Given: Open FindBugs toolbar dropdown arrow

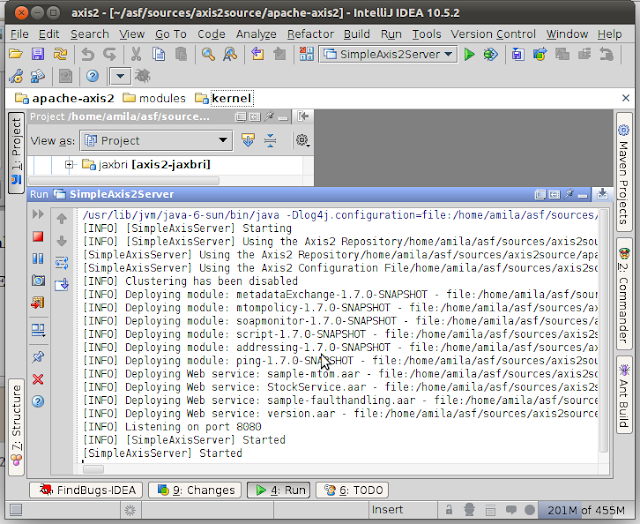Looking at the screenshot, I should coord(120,76).
